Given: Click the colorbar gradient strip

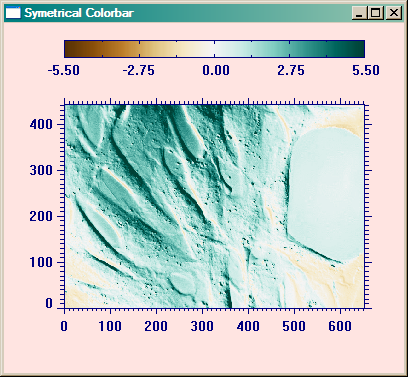Looking at the screenshot, I should coord(214,49).
